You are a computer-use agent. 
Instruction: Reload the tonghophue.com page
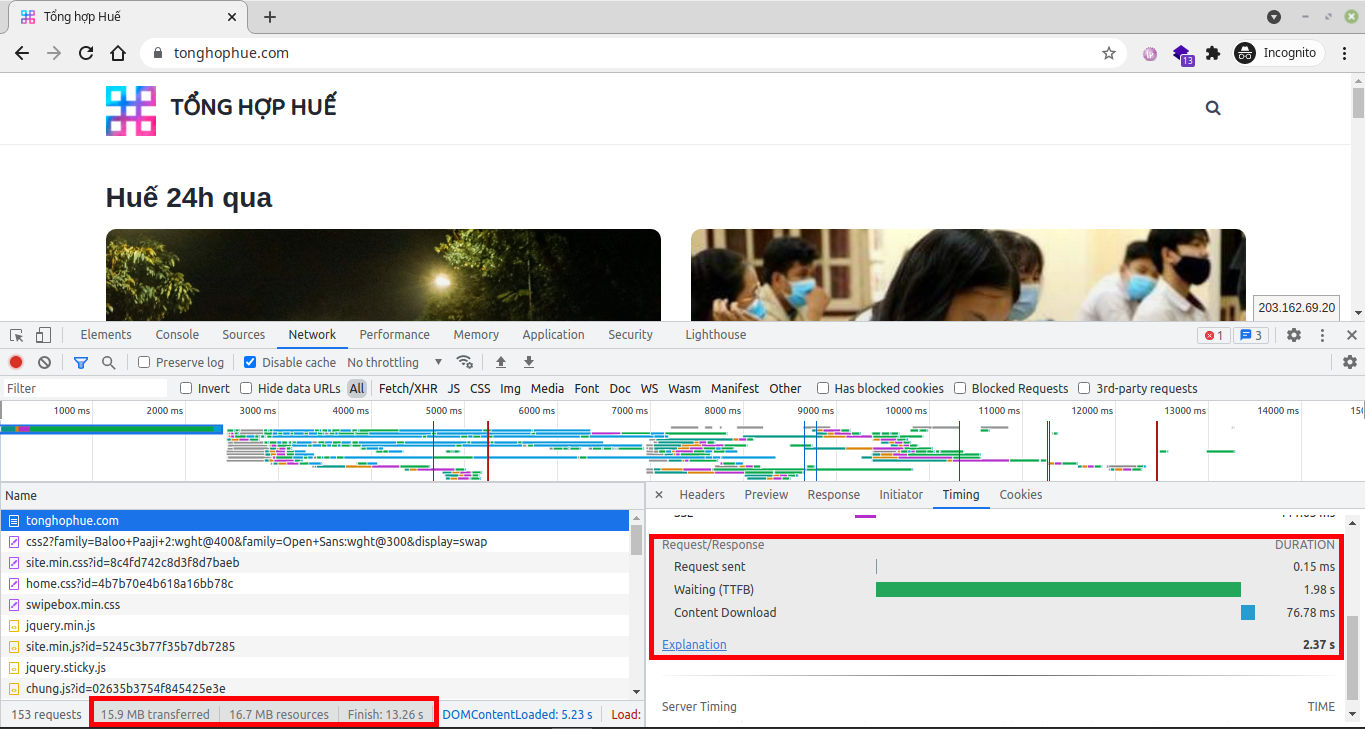[x=86, y=53]
